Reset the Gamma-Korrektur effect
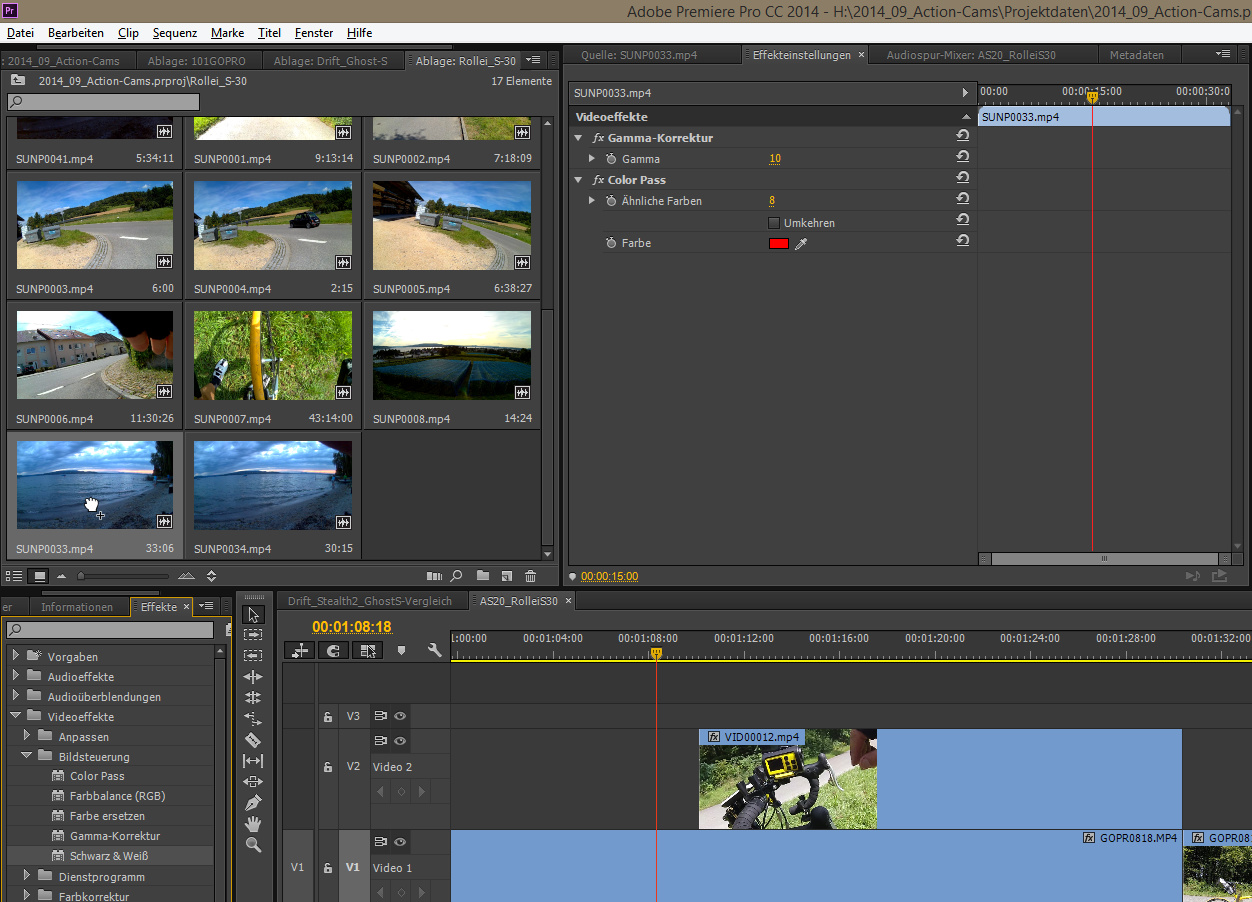Viewport: 1252px width, 902px height. coord(962,137)
